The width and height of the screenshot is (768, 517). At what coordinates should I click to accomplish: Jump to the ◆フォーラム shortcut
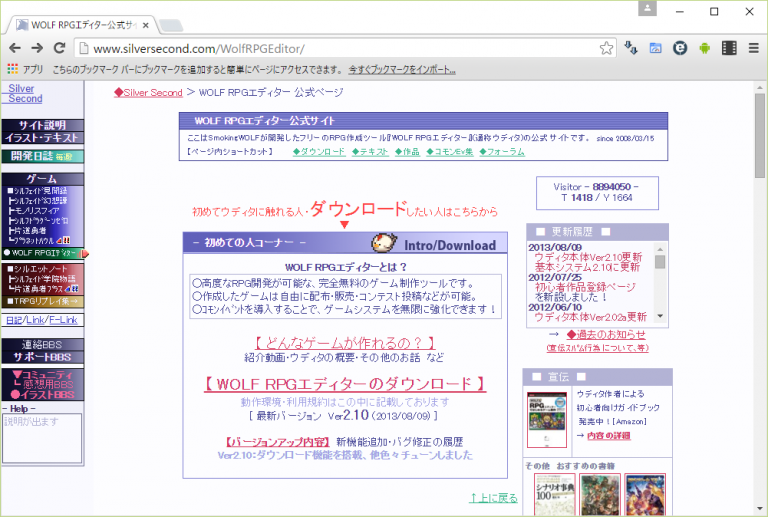pos(502,152)
